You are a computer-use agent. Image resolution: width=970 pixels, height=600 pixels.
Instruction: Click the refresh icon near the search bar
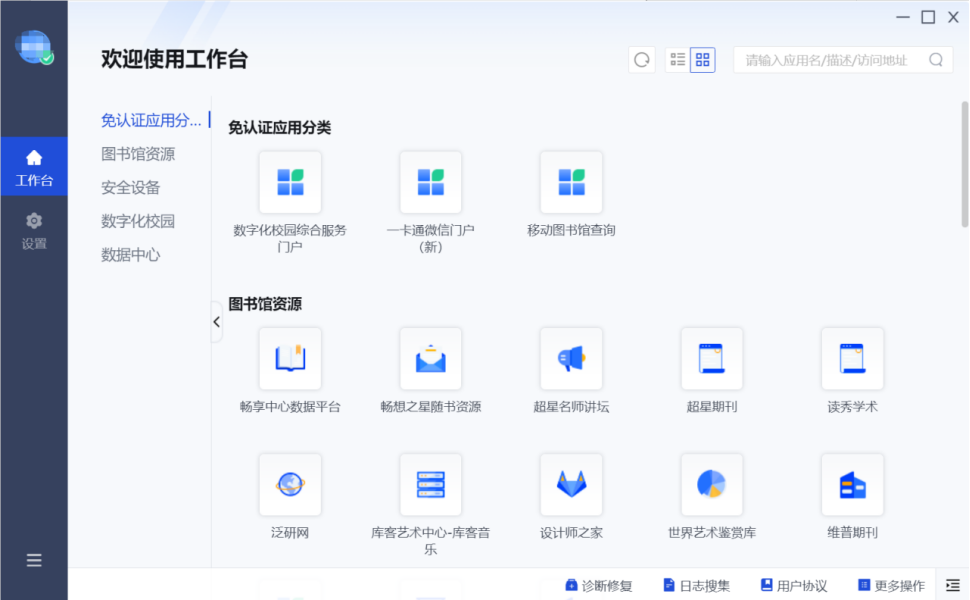coord(641,59)
